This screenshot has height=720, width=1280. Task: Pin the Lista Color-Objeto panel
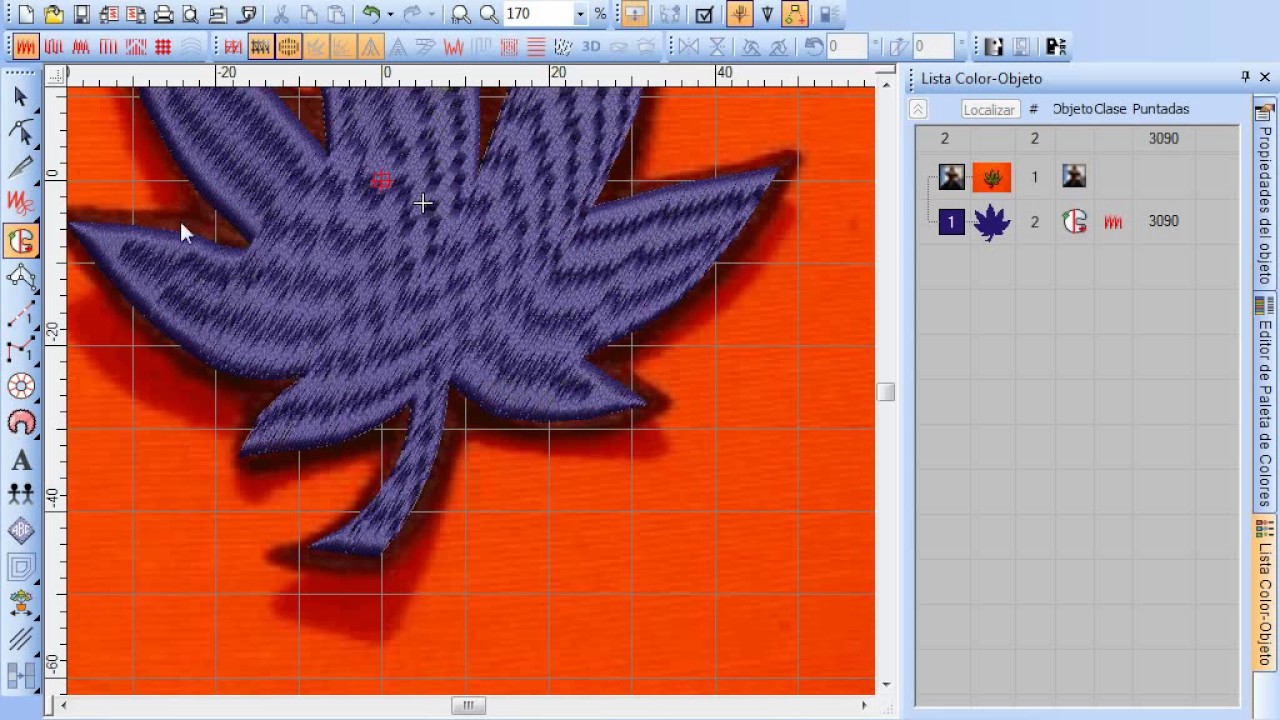point(1245,77)
